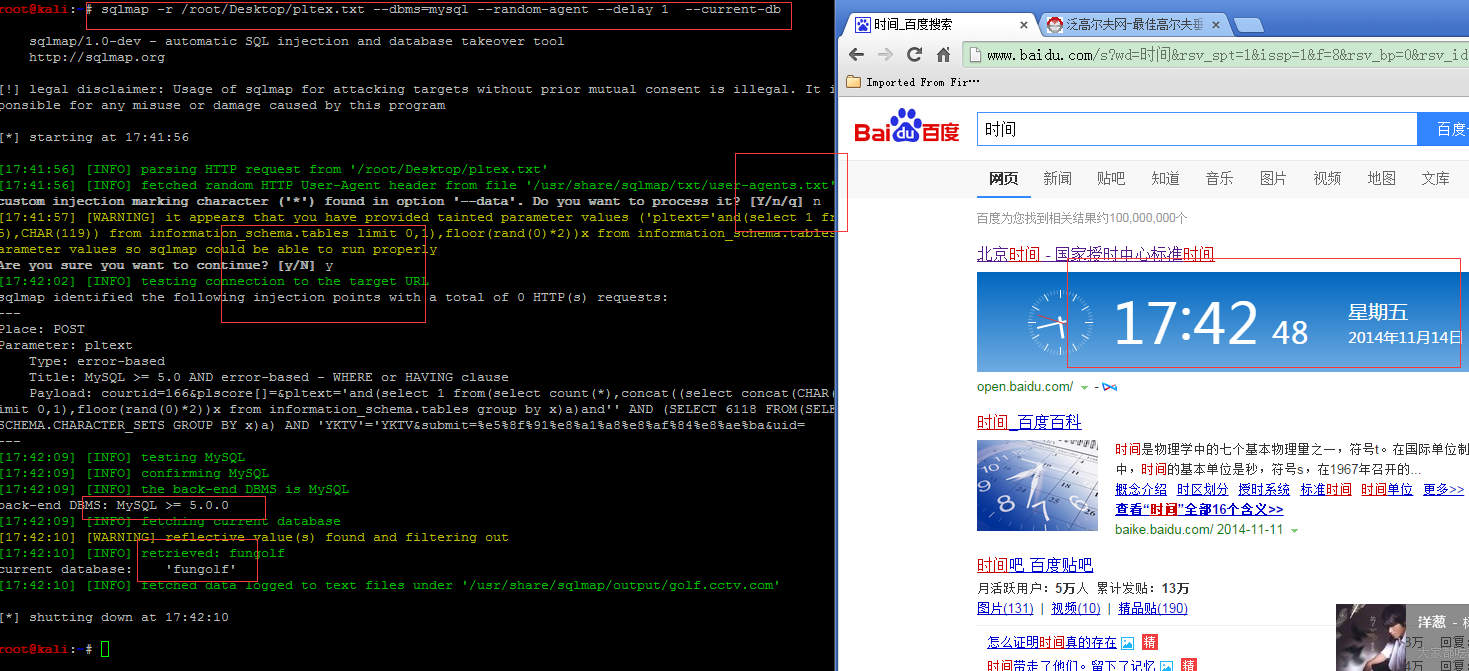Select the 贴吧 search category
Image resolution: width=1469 pixels, height=671 pixels.
(x=1111, y=178)
